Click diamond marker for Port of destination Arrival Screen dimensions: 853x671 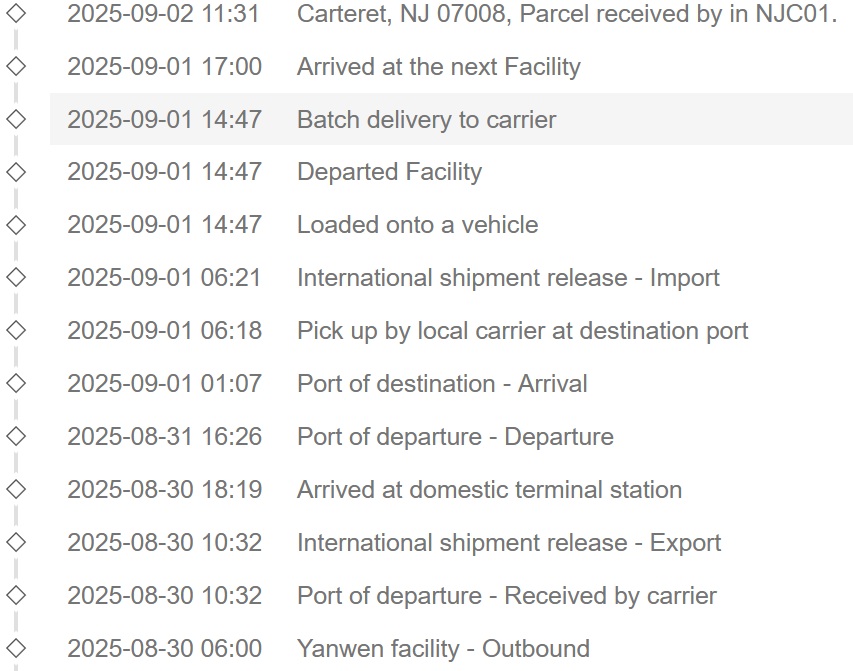16,384
